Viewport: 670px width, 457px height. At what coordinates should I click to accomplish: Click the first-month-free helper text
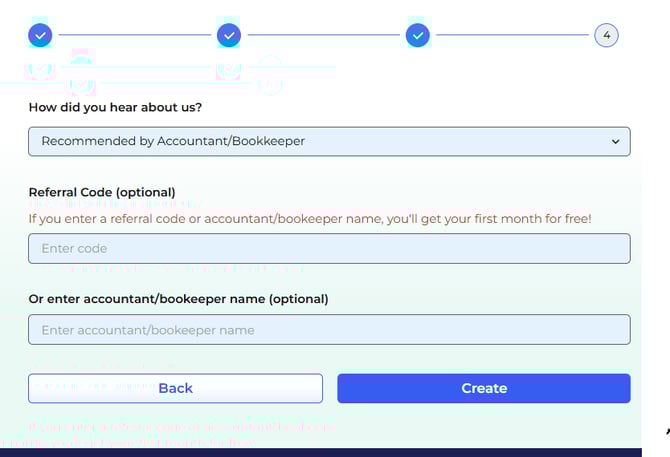(x=310, y=218)
